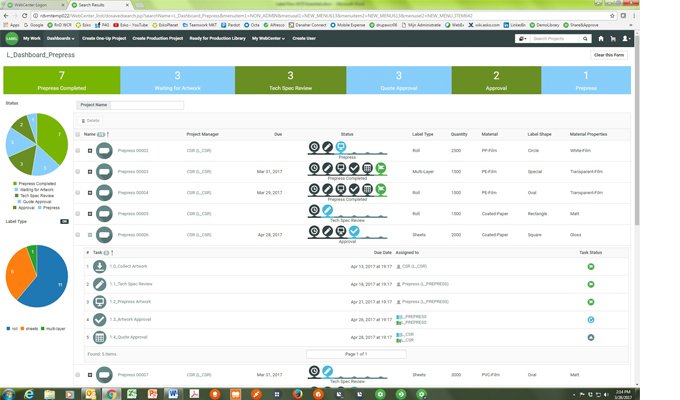This screenshot has width=680, height=400.
Task: Click the blue task status icon for Artwork Approval
Action: click(x=591, y=320)
